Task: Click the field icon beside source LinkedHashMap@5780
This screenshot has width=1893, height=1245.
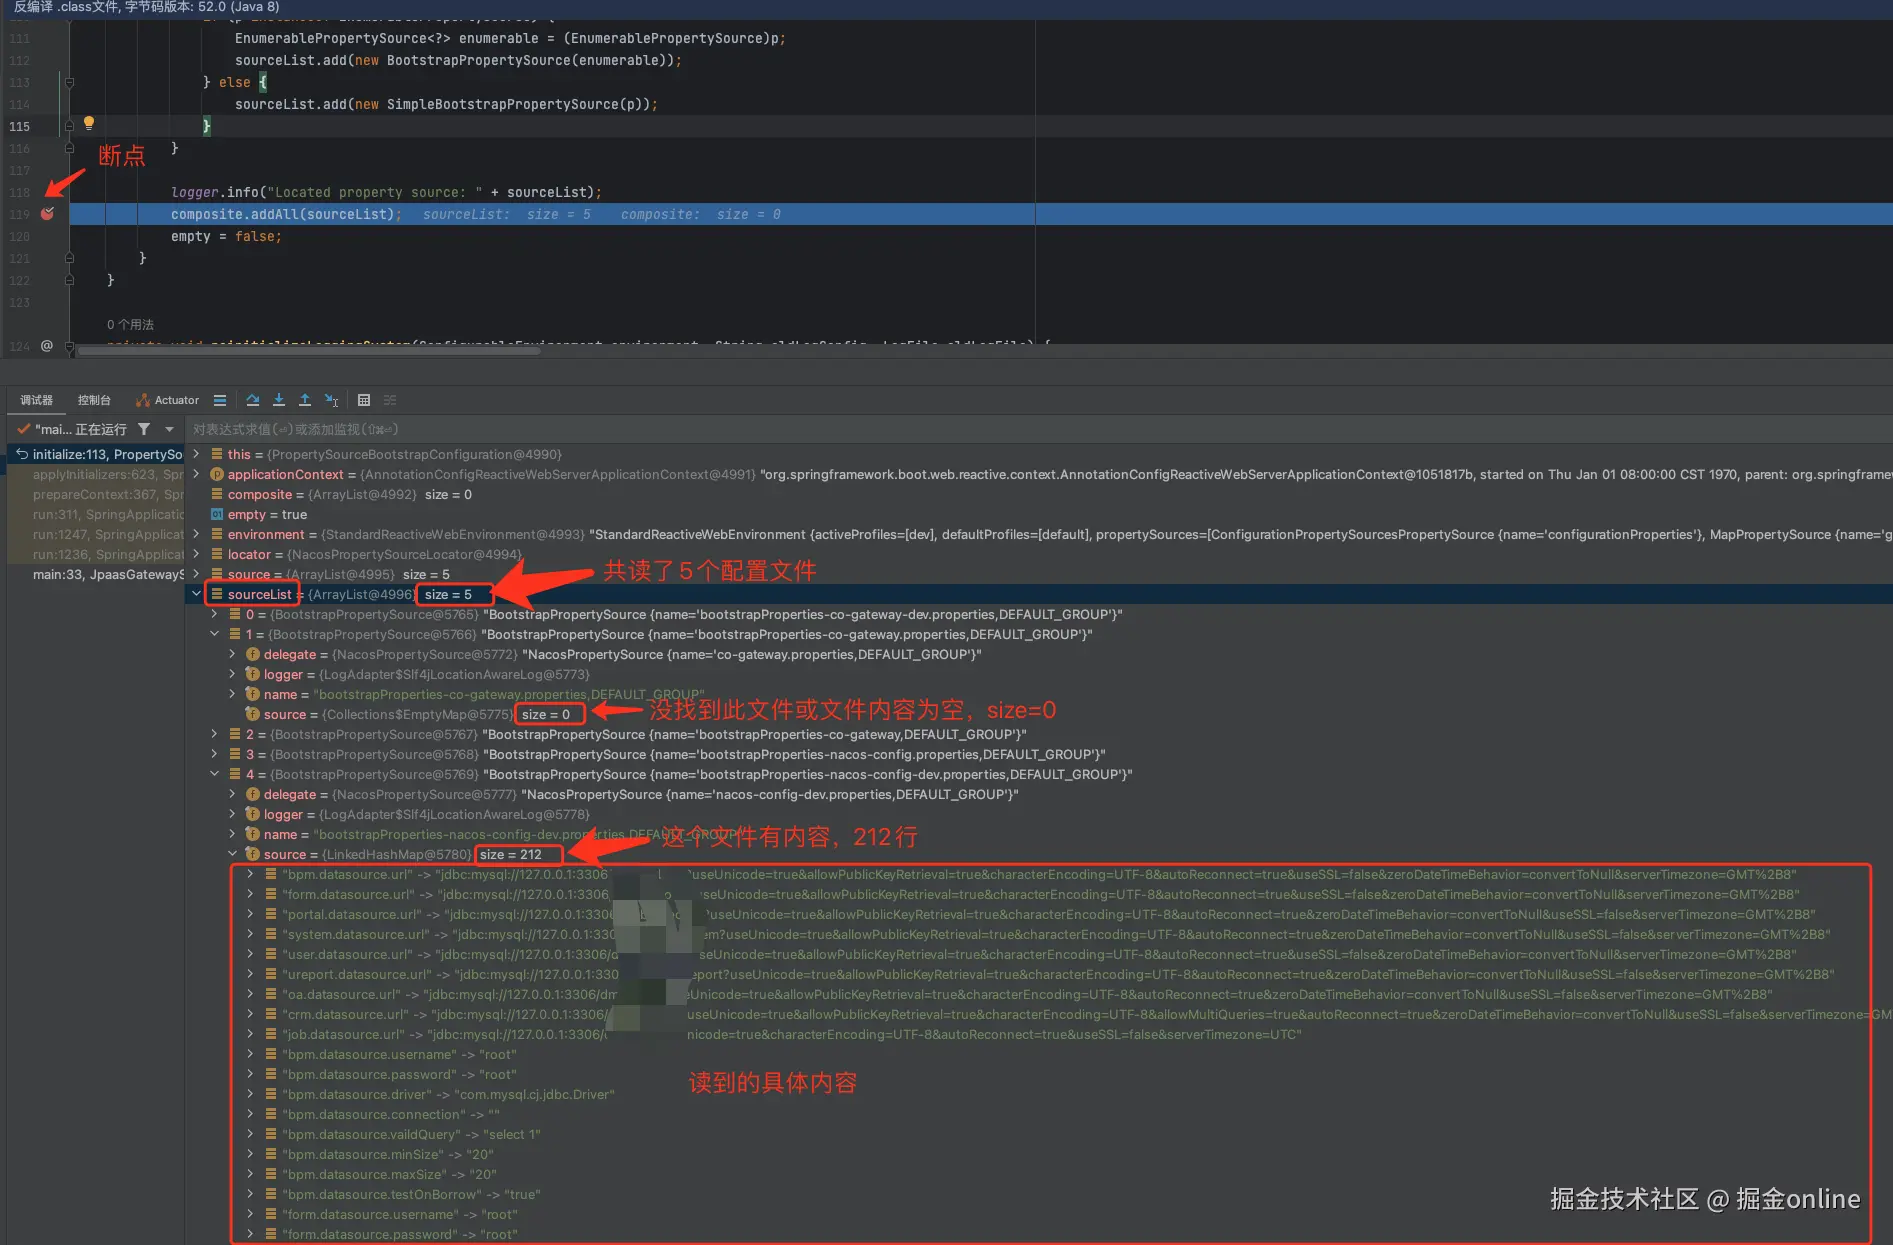Action: [x=253, y=854]
